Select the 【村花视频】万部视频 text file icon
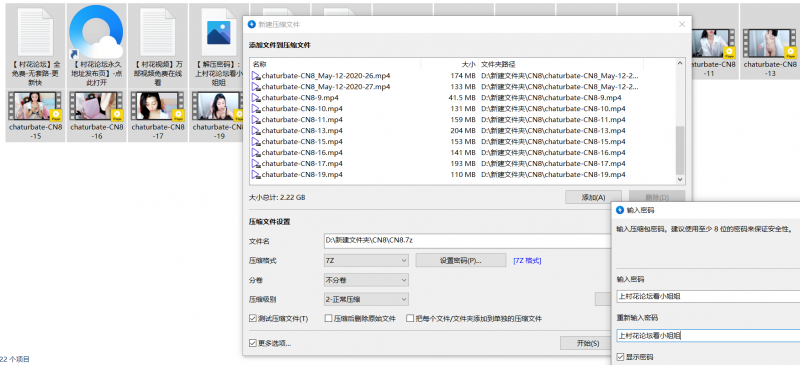Viewport: 800px width, 365px height. pos(158,32)
